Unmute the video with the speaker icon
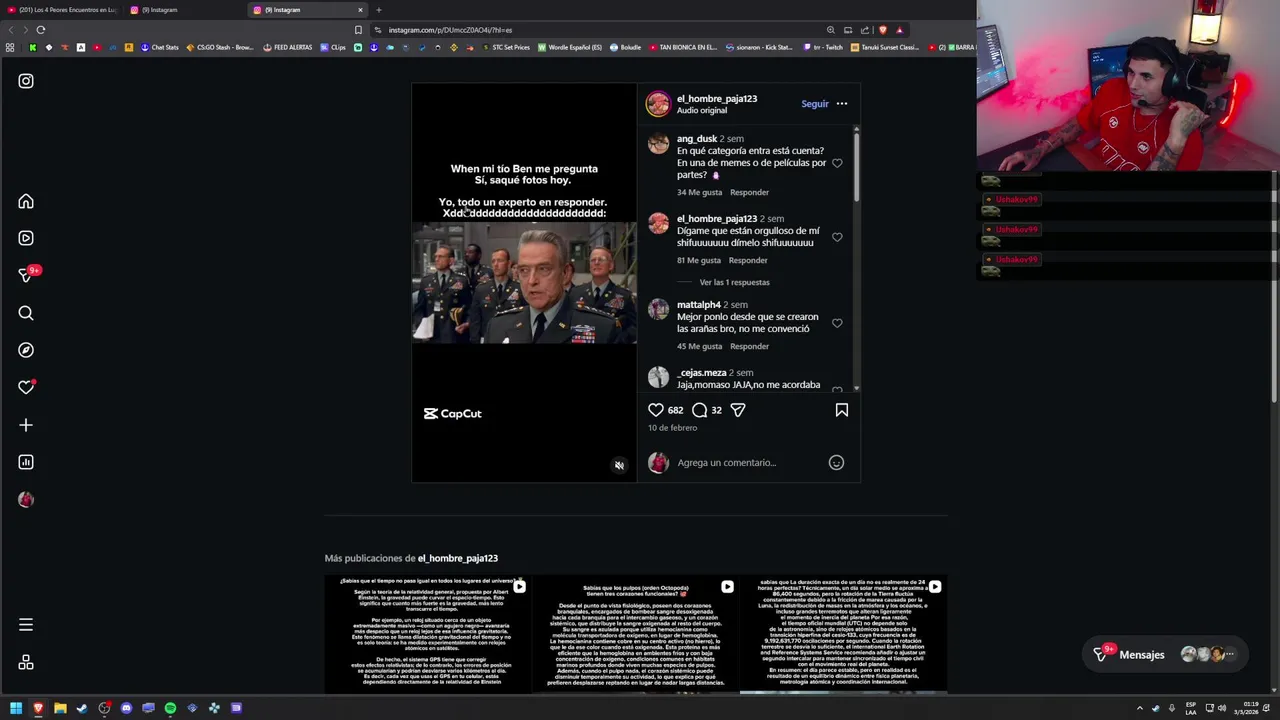The height and width of the screenshot is (720, 1280). (619, 465)
